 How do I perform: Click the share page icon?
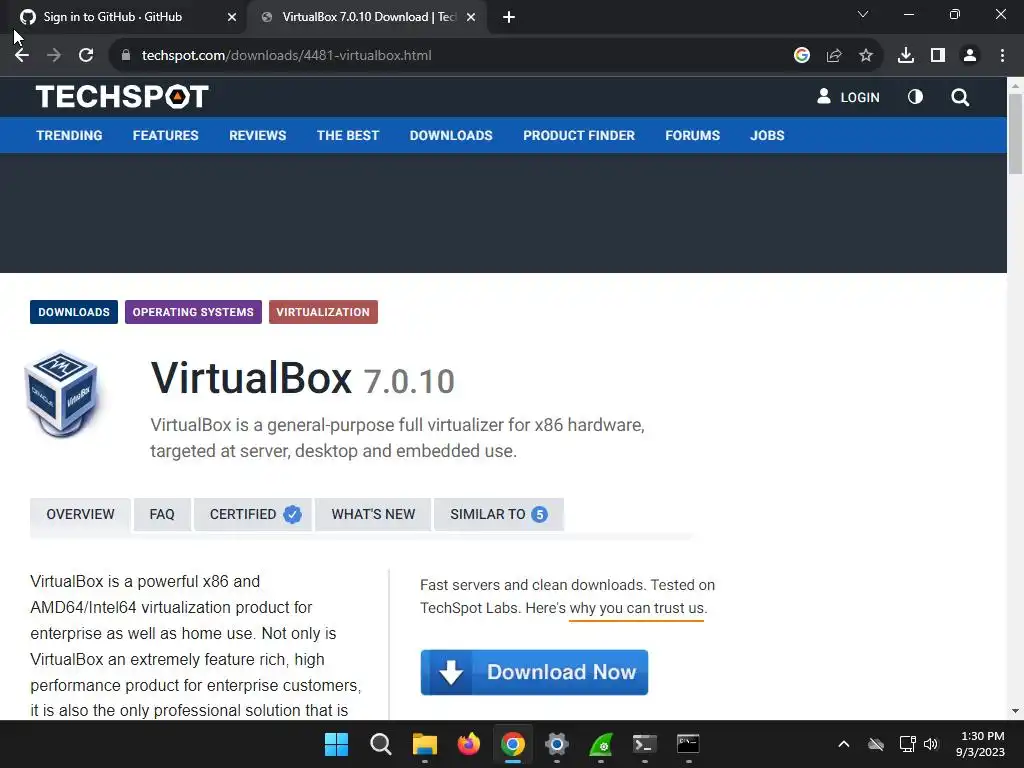point(834,56)
